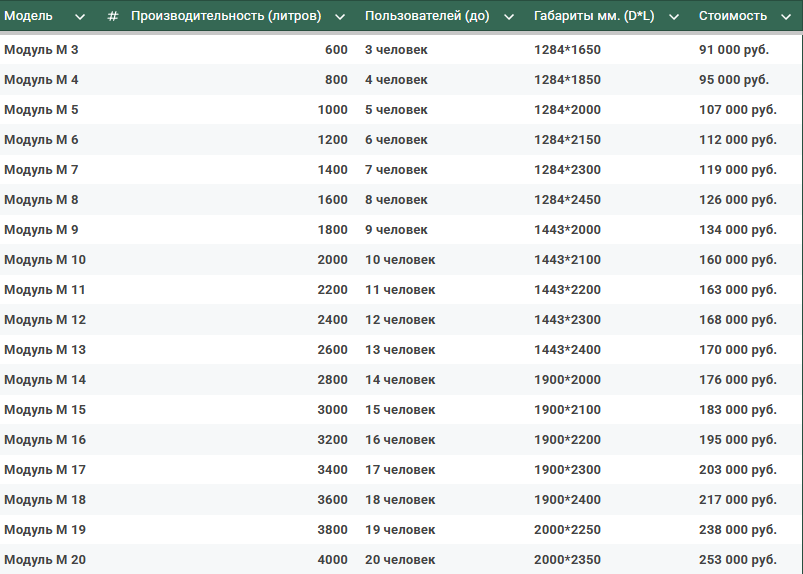Select the 134 000 руб. price cell
803x574 pixels.
pyautogui.click(x=737, y=230)
